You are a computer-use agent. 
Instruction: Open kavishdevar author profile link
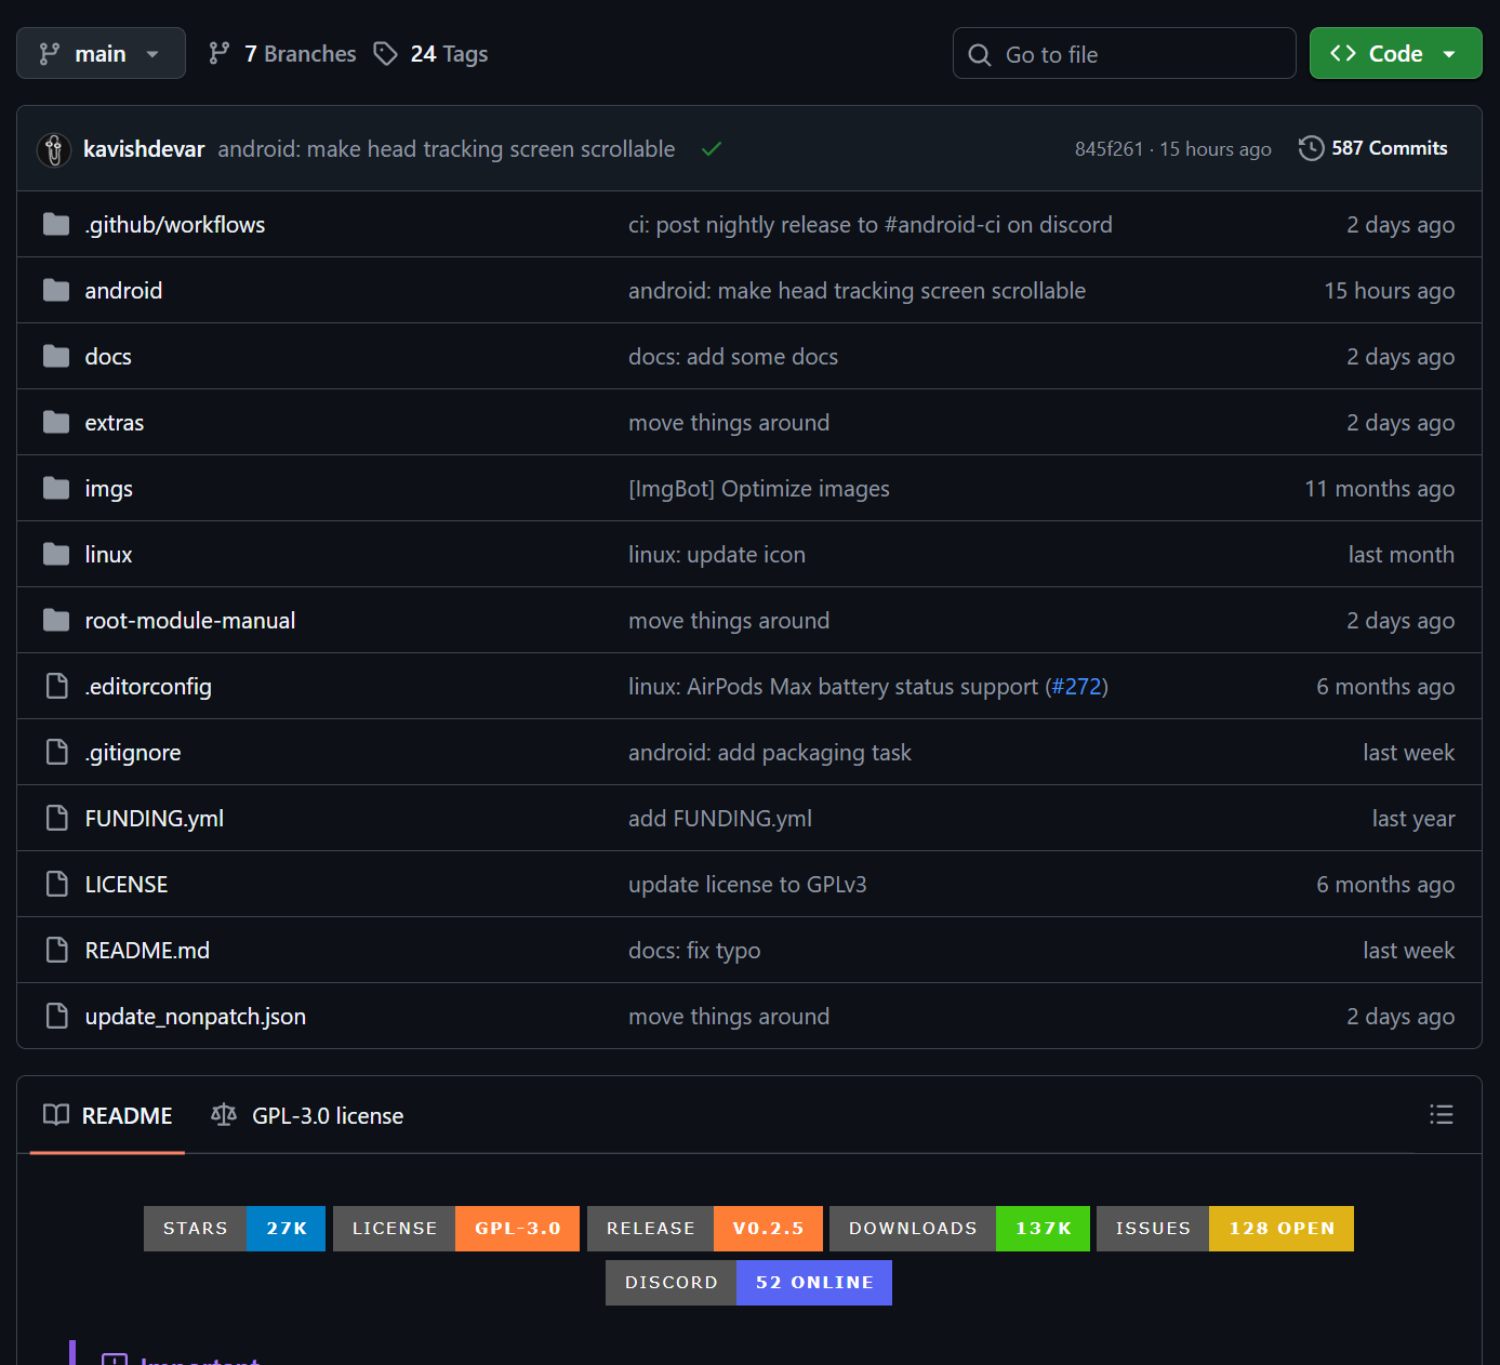coord(144,149)
